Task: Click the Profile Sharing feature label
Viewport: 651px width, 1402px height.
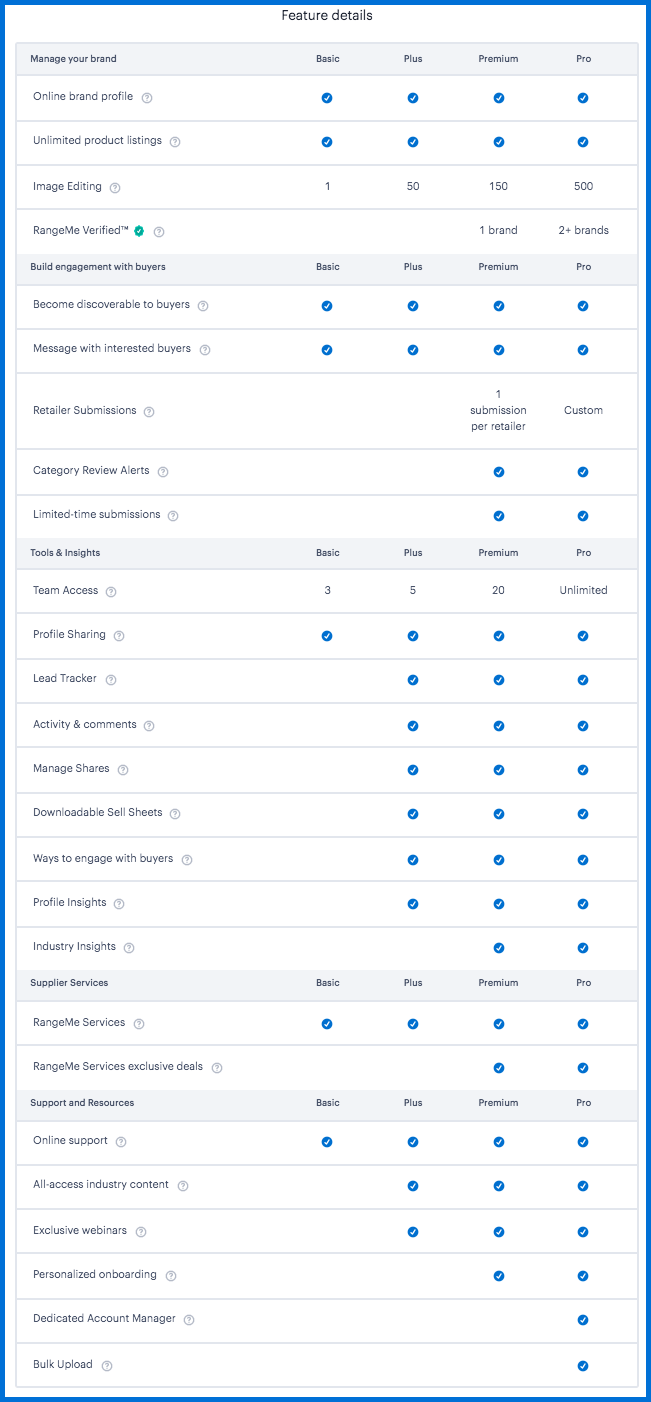Action: [69, 635]
